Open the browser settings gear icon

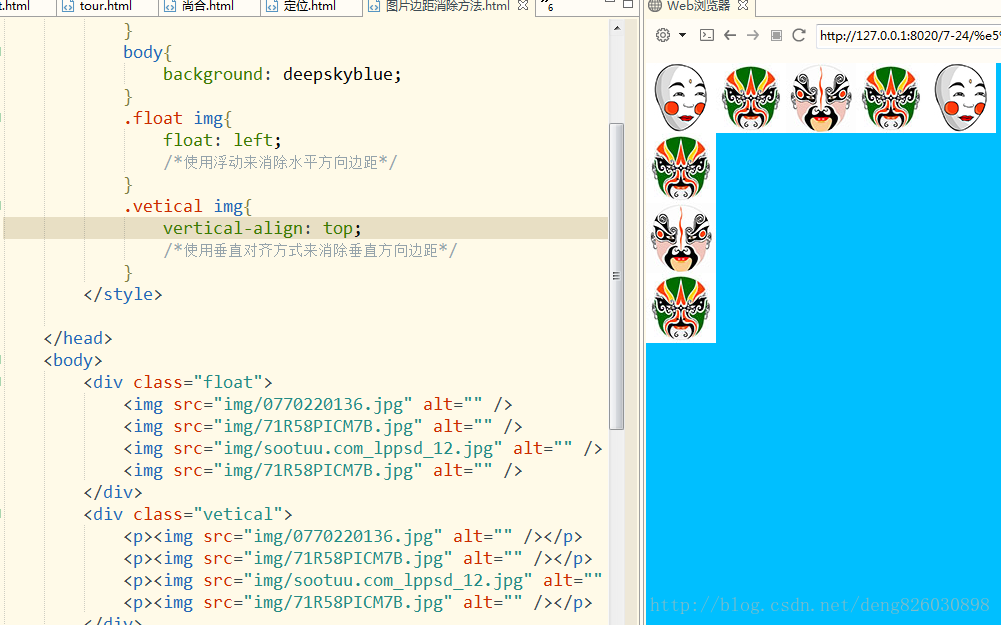663,35
